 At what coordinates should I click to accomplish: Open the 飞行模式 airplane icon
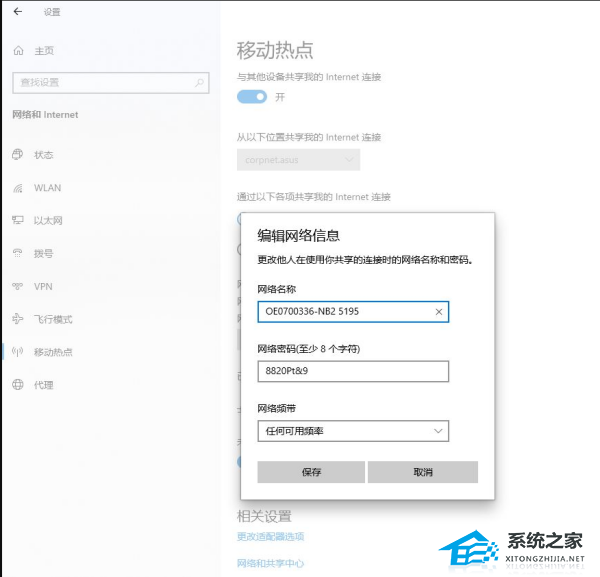(x=18, y=319)
